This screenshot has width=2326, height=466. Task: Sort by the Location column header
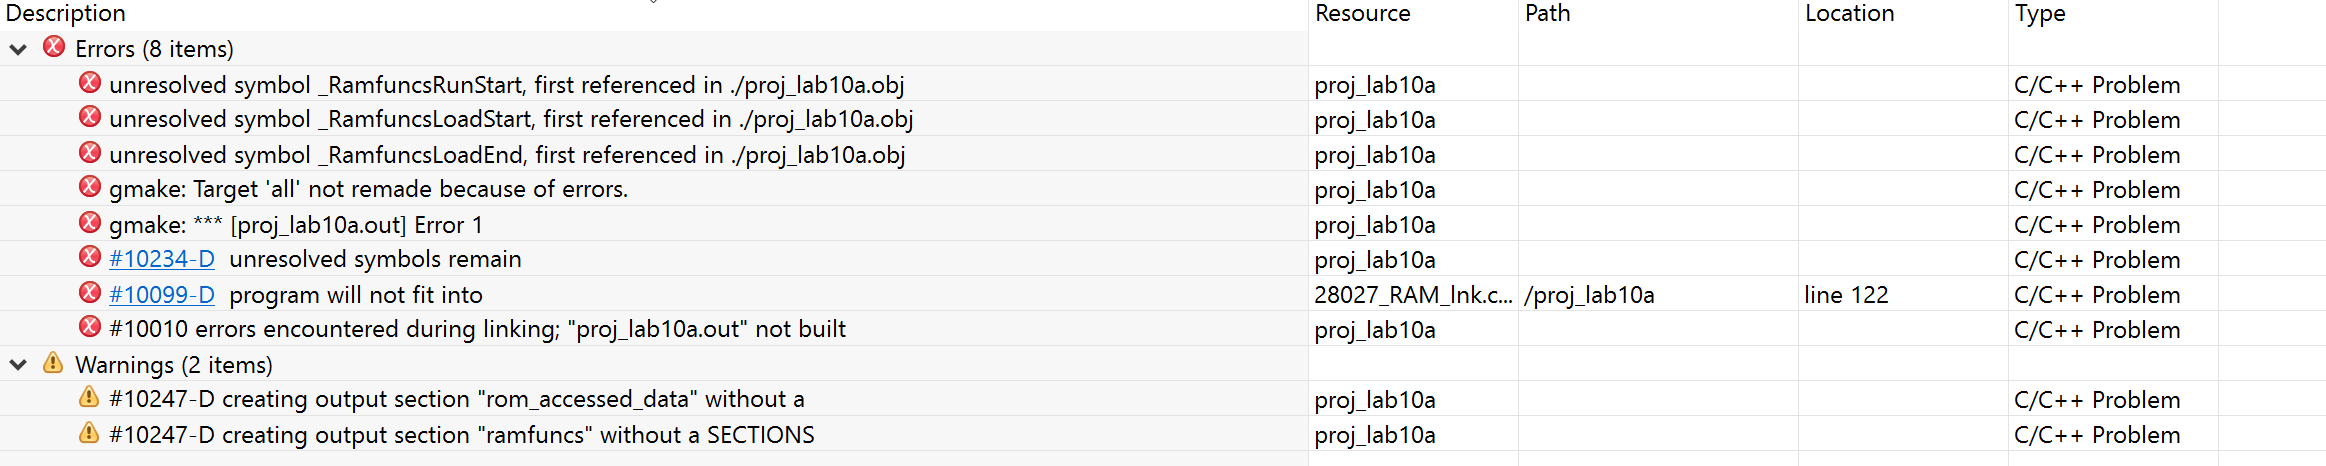click(1849, 13)
